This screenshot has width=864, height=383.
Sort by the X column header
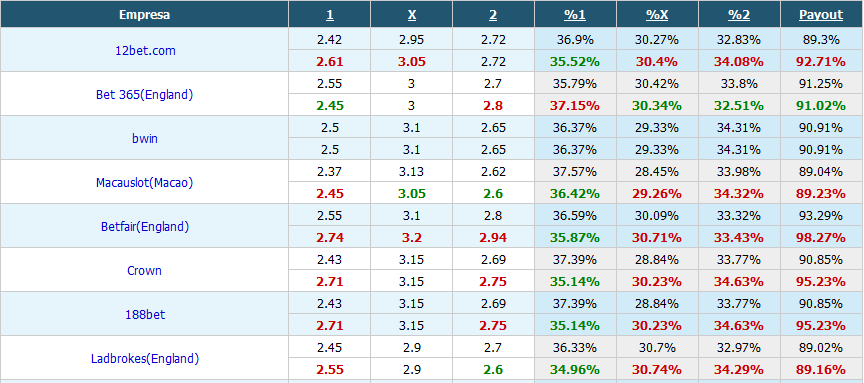tap(412, 15)
